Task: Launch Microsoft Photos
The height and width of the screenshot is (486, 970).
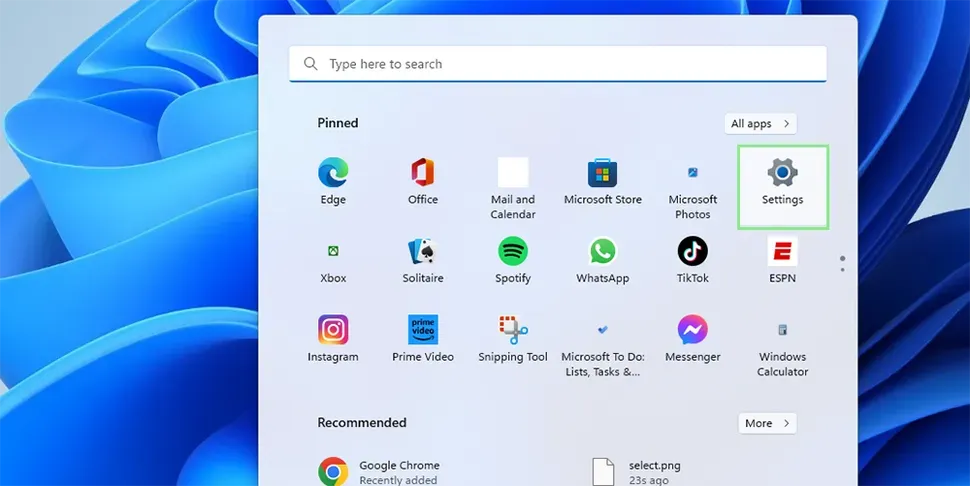Action: tap(693, 188)
